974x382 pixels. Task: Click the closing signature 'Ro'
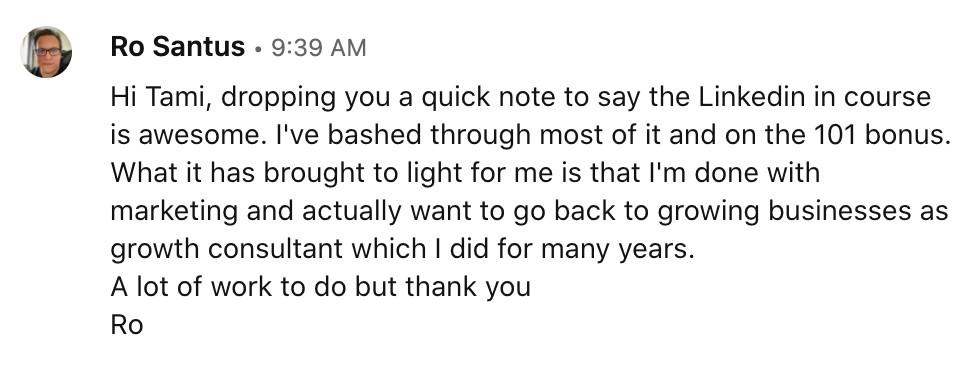coord(127,325)
